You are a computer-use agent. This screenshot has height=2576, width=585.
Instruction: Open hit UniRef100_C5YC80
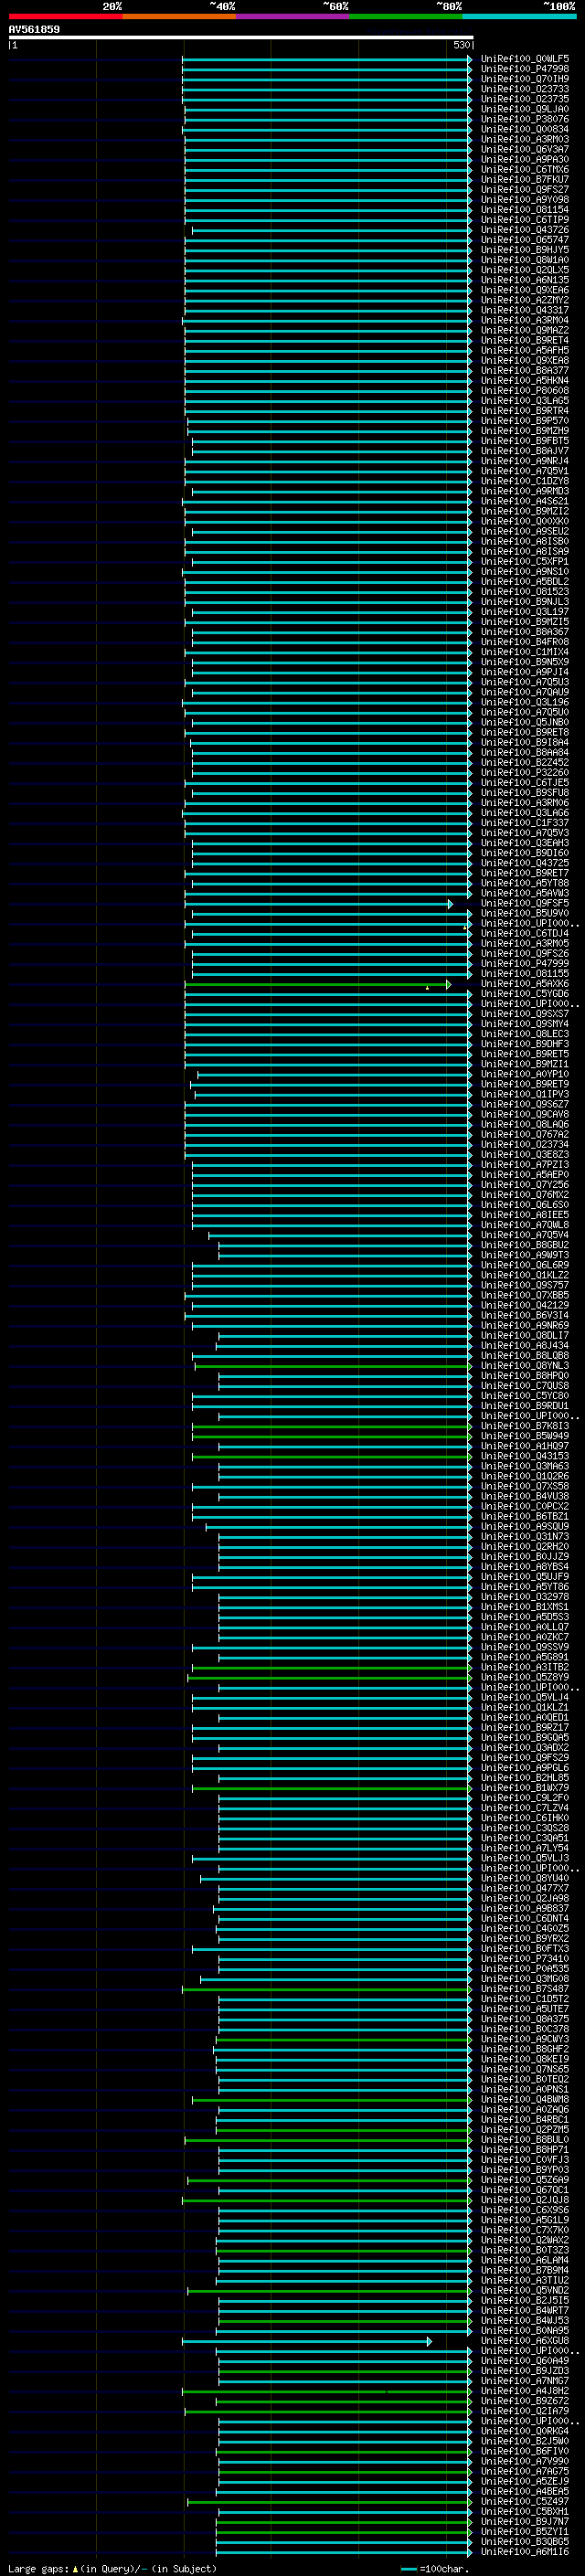pos(525,1396)
